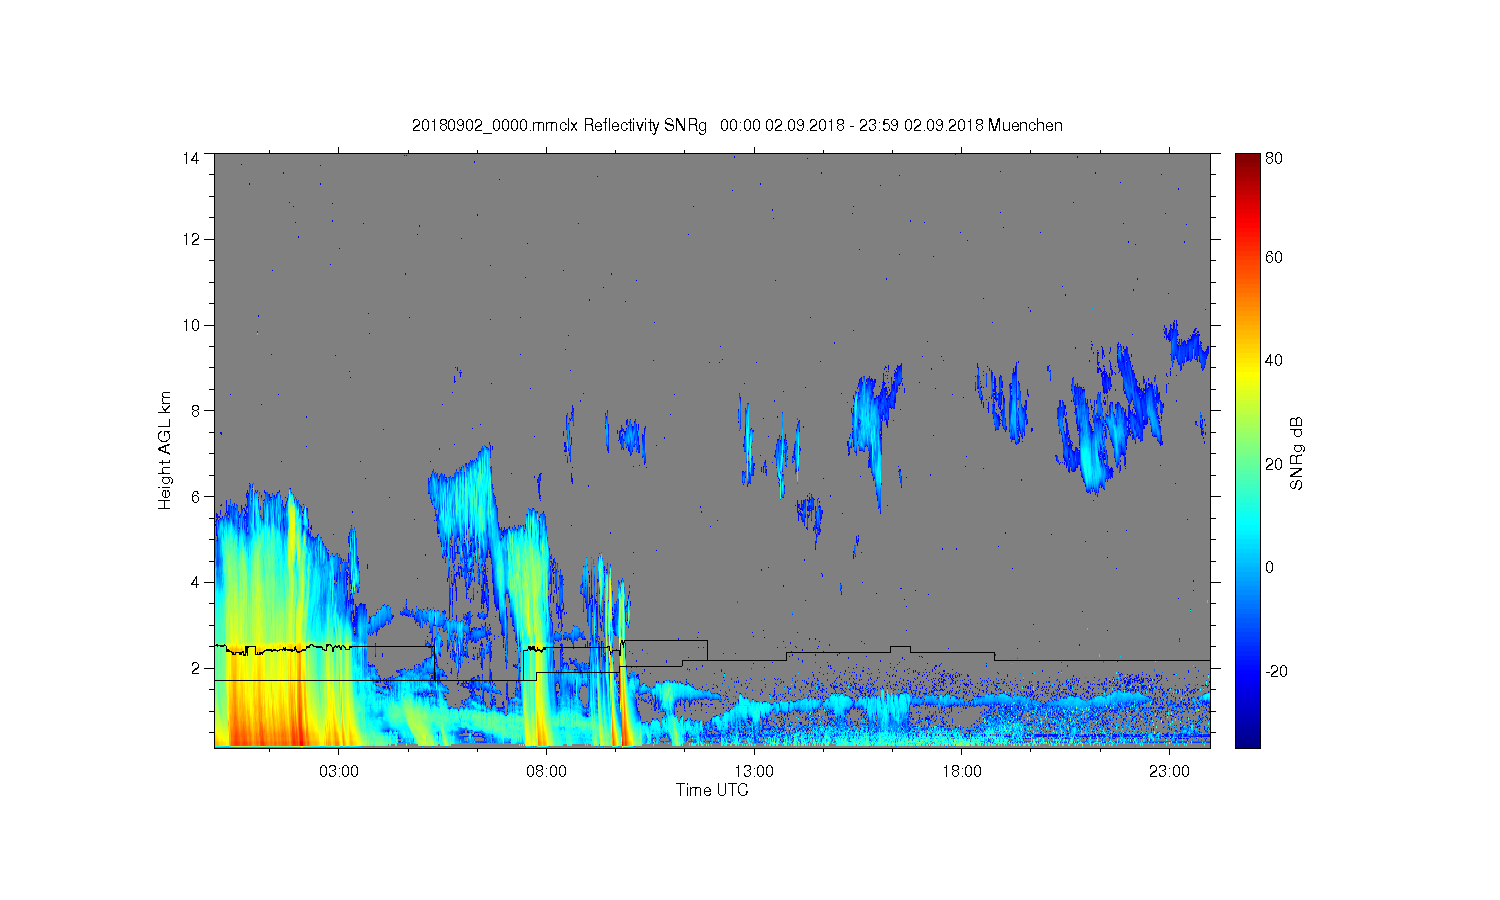Click the height axis label 8

click(x=196, y=410)
